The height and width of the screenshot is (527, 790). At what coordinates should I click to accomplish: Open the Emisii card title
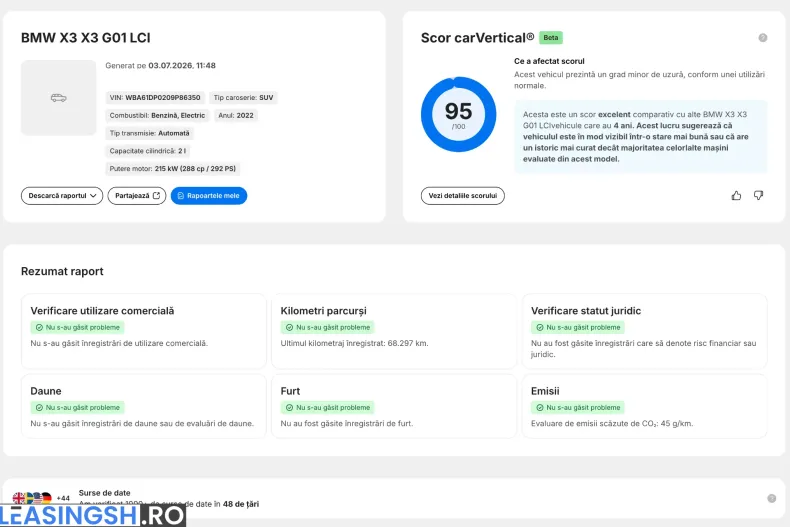click(x=545, y=391)
